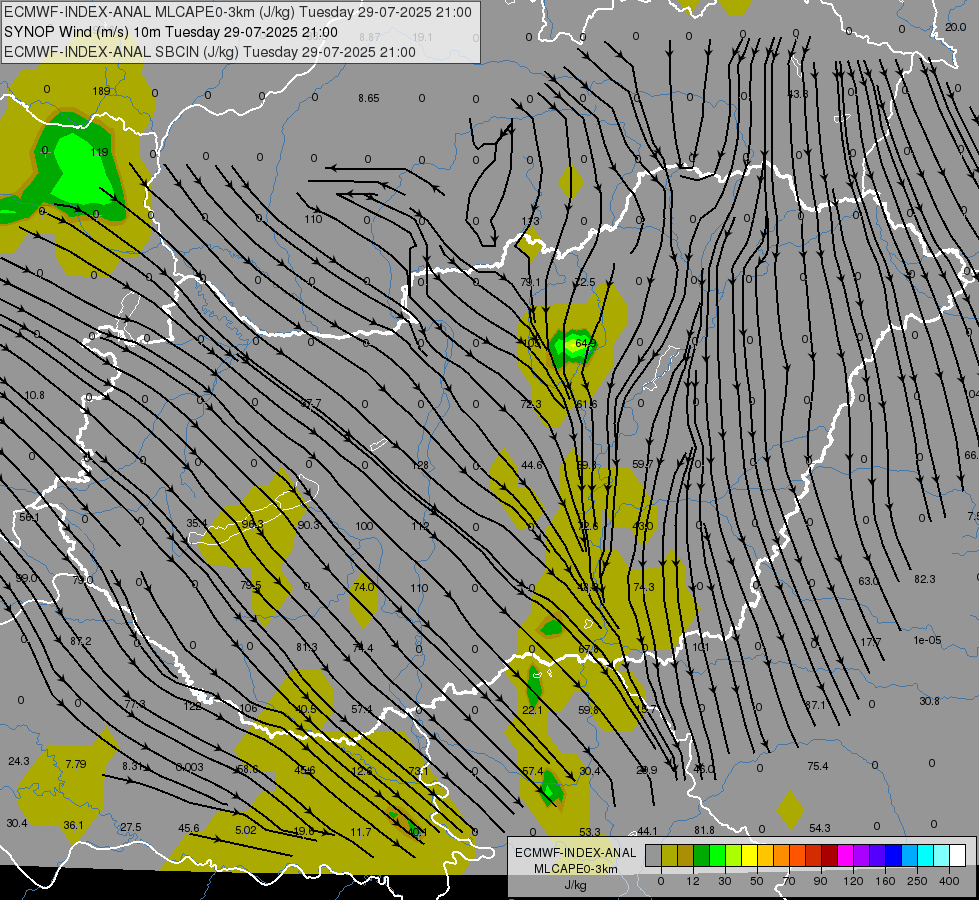Click the yellow-green swatch in the legend

point(734,855)
